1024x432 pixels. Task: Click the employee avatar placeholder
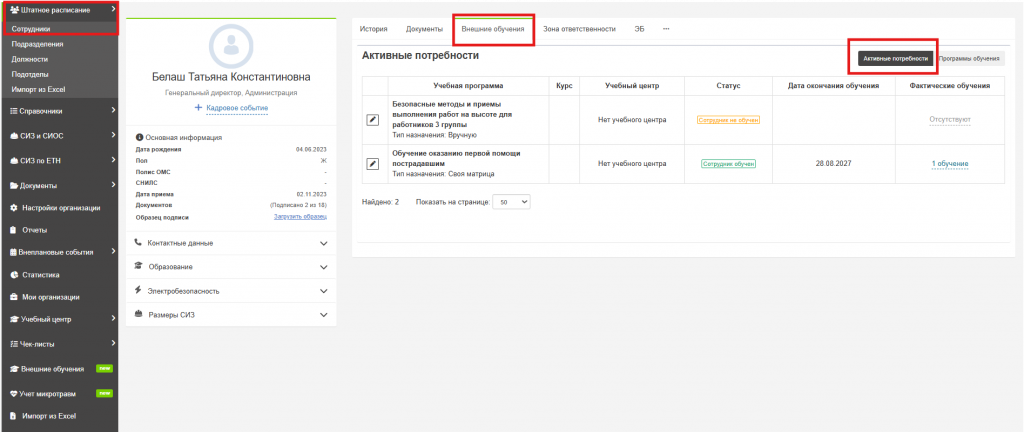[x=231, y=44]
